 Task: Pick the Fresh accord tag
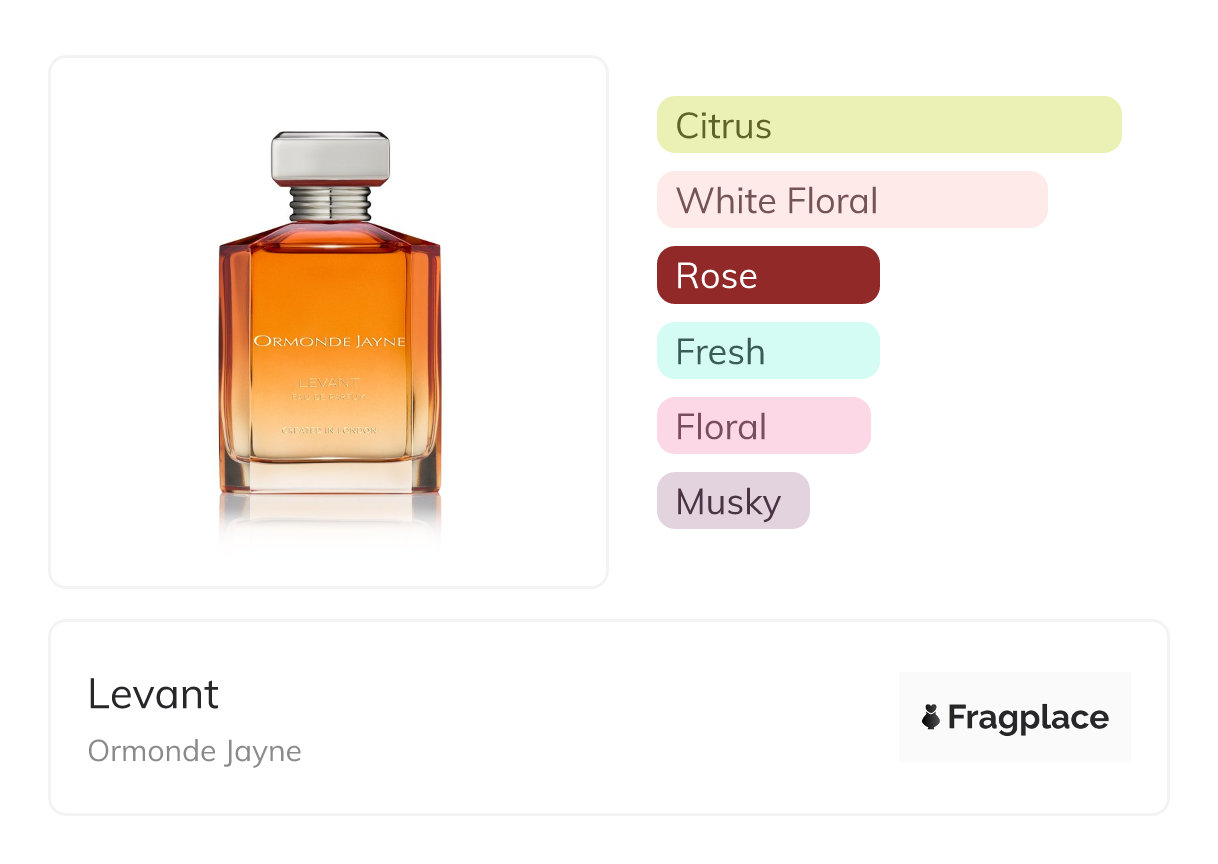pyautogui.click(x=768, y=351)
